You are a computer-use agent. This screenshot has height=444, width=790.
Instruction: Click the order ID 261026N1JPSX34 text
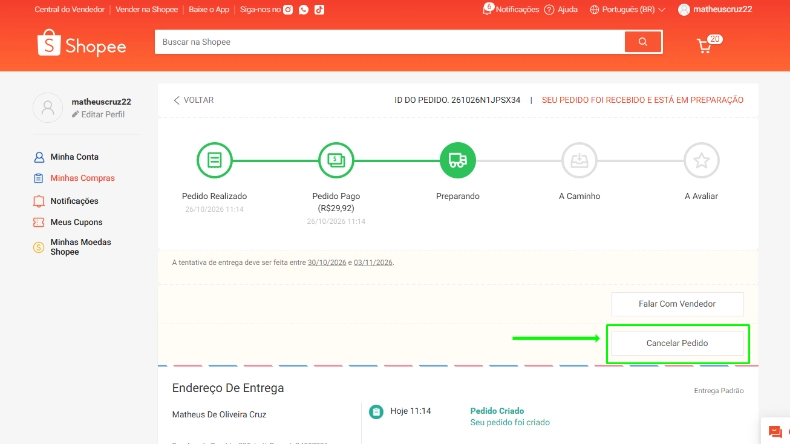486,100
